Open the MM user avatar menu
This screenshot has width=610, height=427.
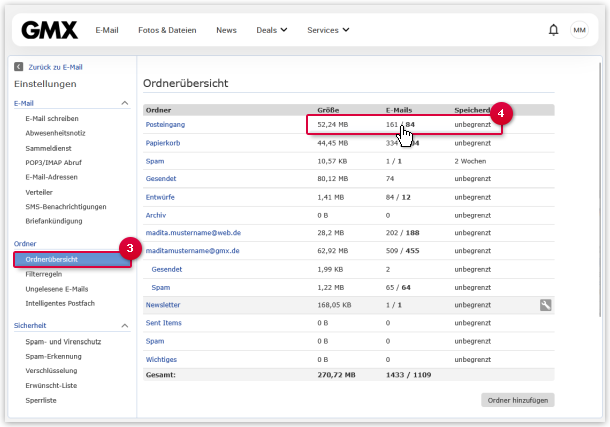(580, 30)
